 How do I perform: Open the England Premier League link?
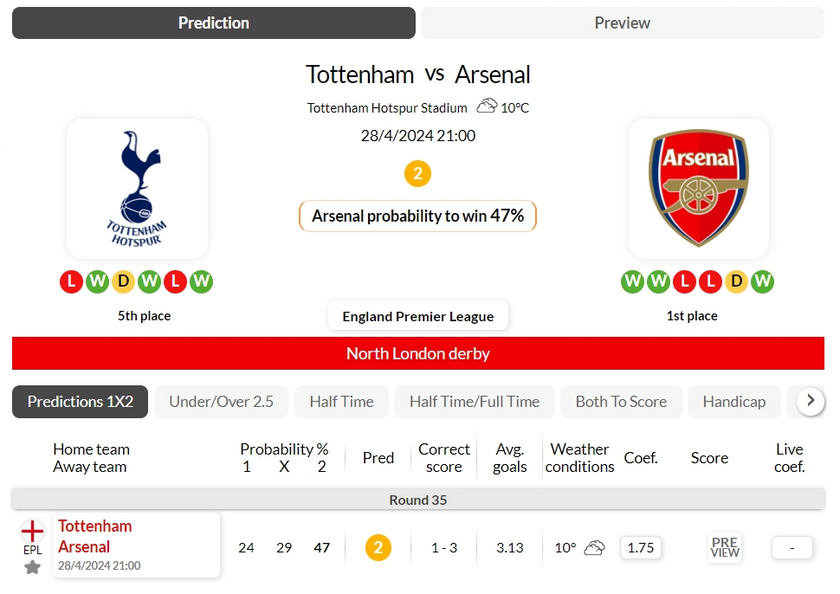418,316
